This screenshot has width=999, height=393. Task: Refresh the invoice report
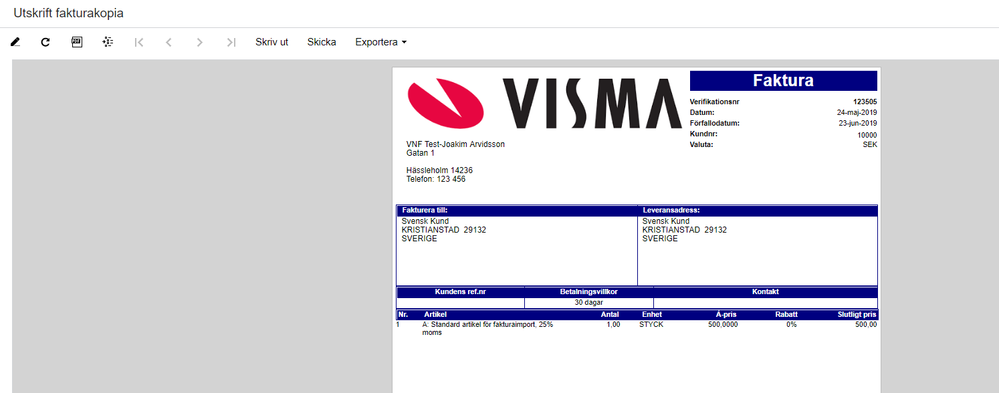(45, 43)
